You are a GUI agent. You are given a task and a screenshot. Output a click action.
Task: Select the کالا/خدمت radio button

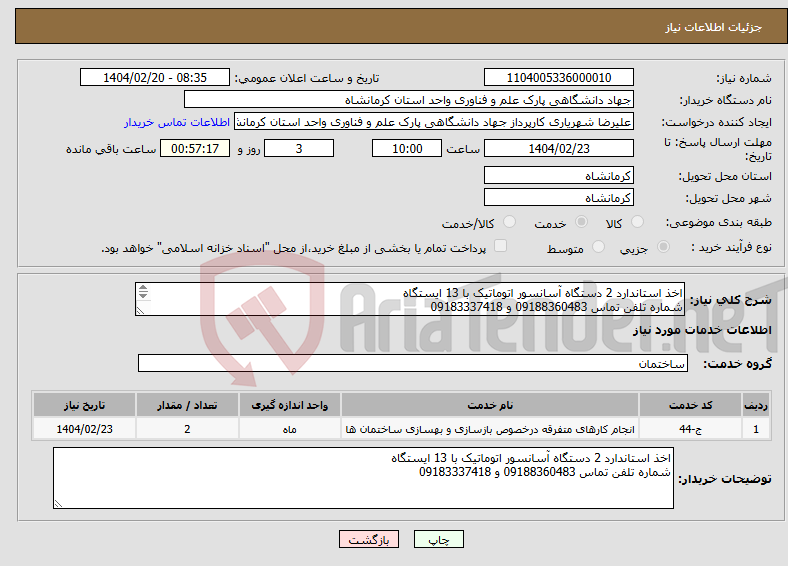509,222
